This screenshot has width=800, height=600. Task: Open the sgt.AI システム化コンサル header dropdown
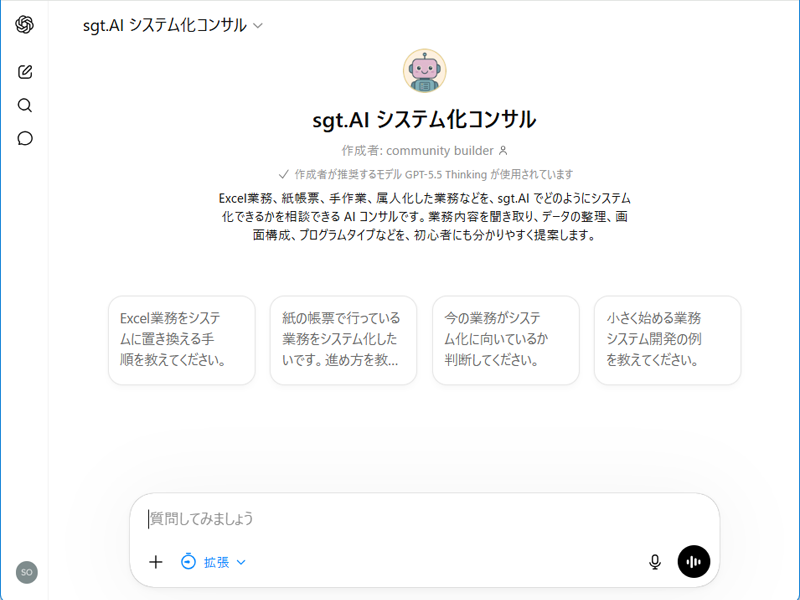[172, 25]
